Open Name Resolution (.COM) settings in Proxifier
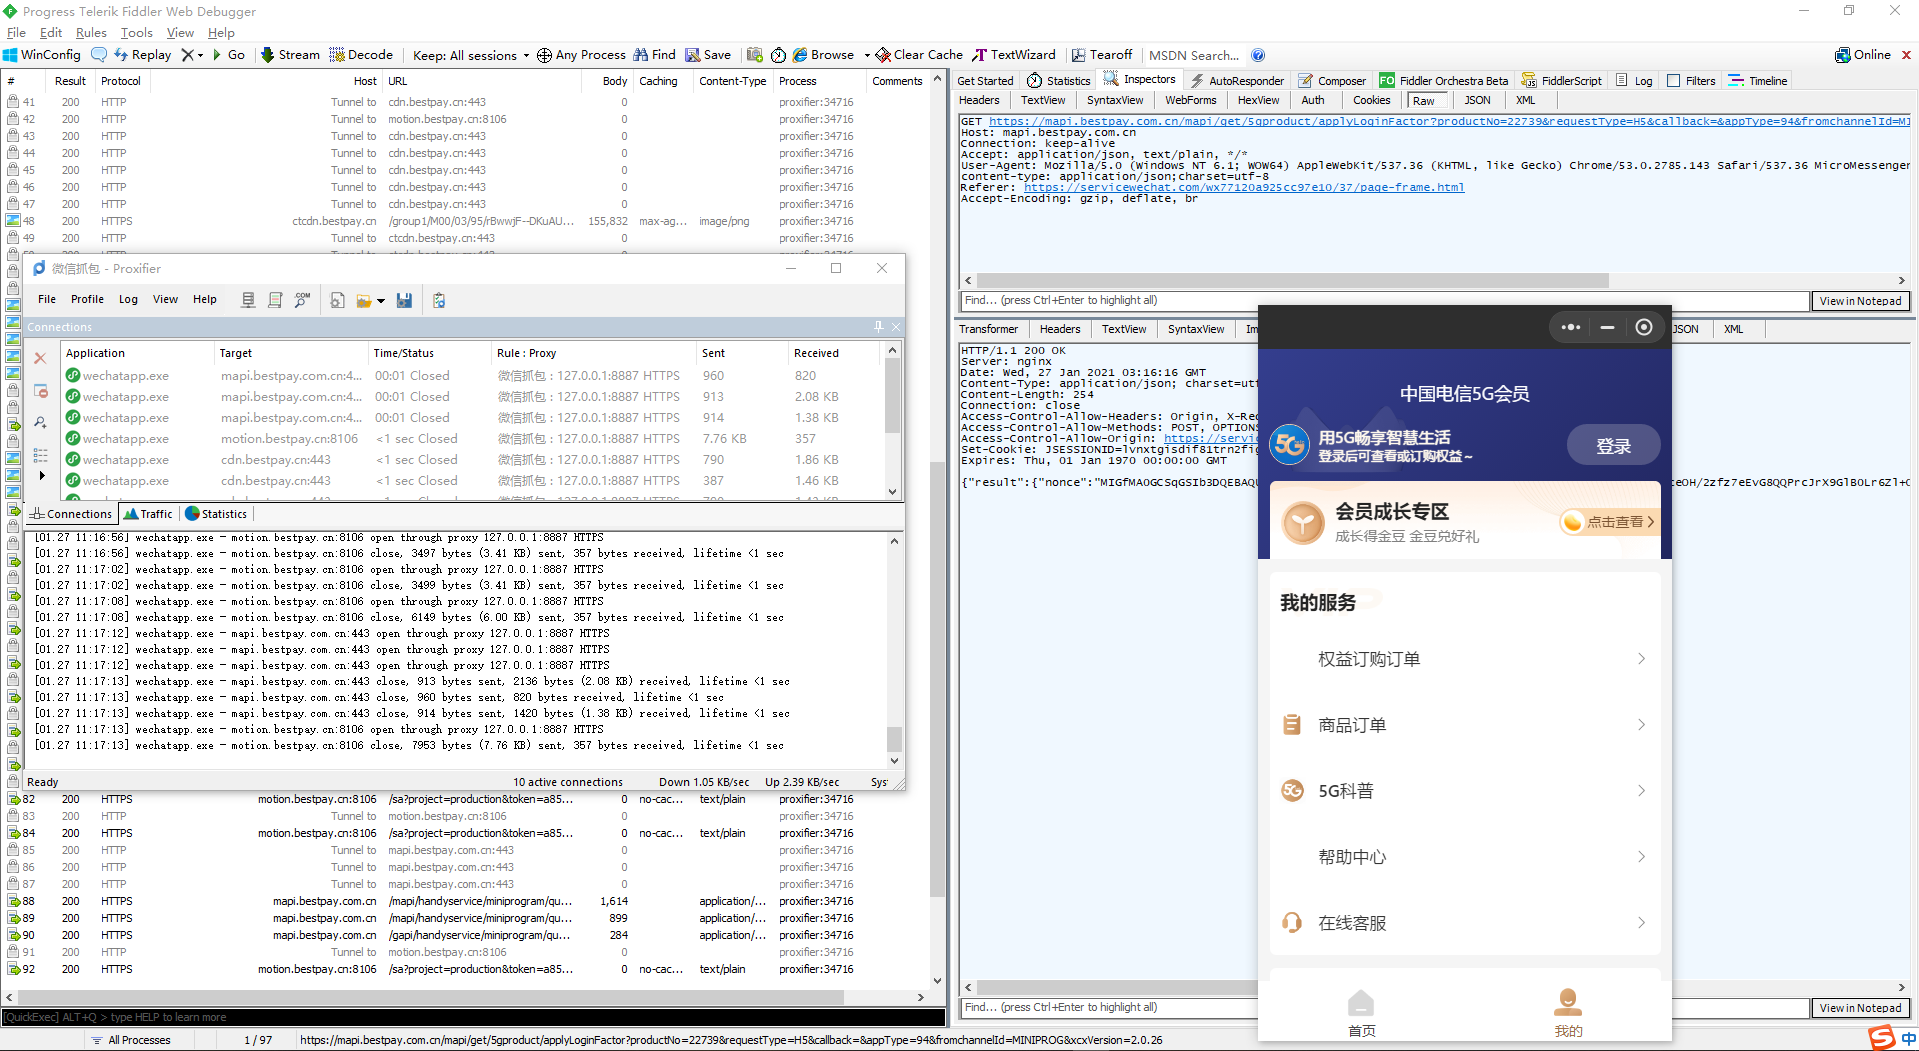Viewport: 1919px width, 1051px height. point(302,300)
